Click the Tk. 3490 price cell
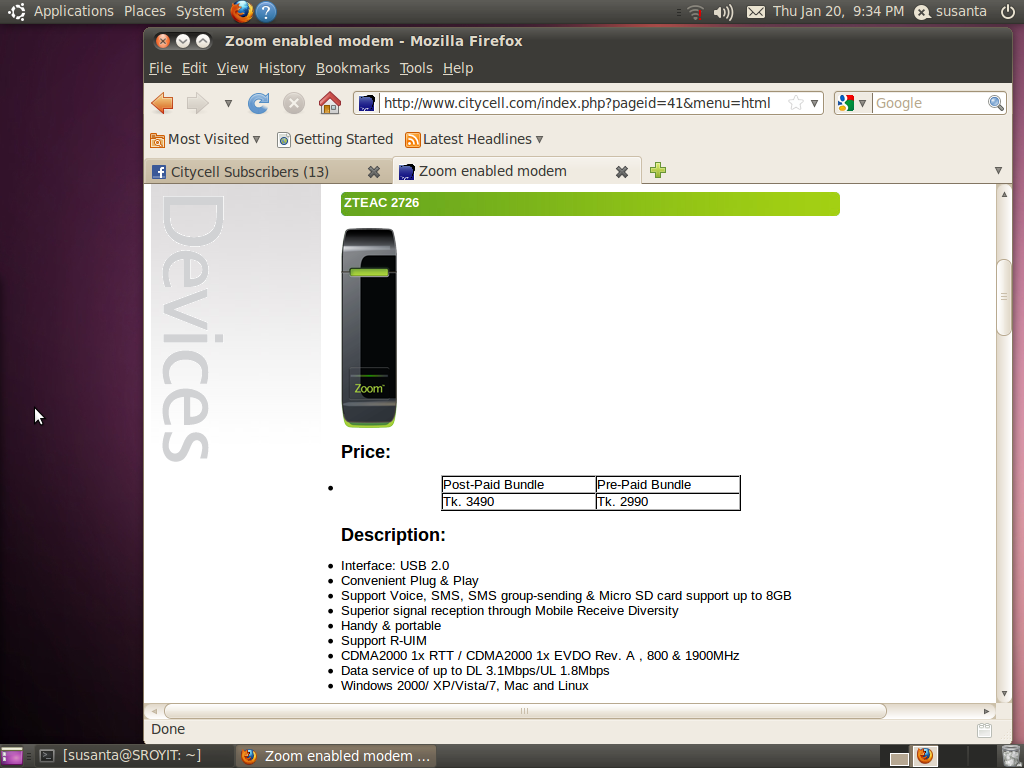1024x768 pixels. tap(519, 502)
